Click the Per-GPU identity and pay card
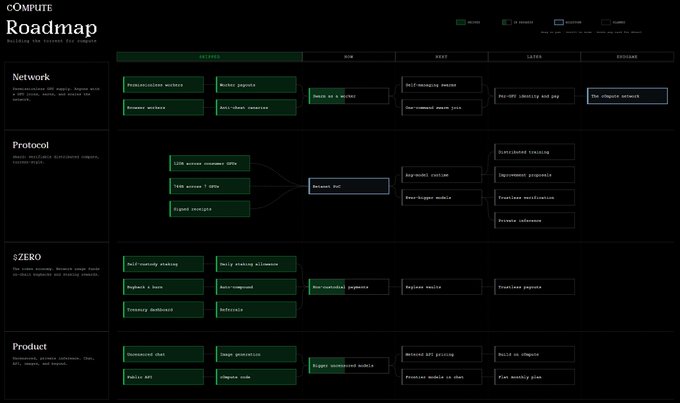Image resolution: width=680 pixels, height=403 pixels. pyautogui.click(x=535, y=96)
